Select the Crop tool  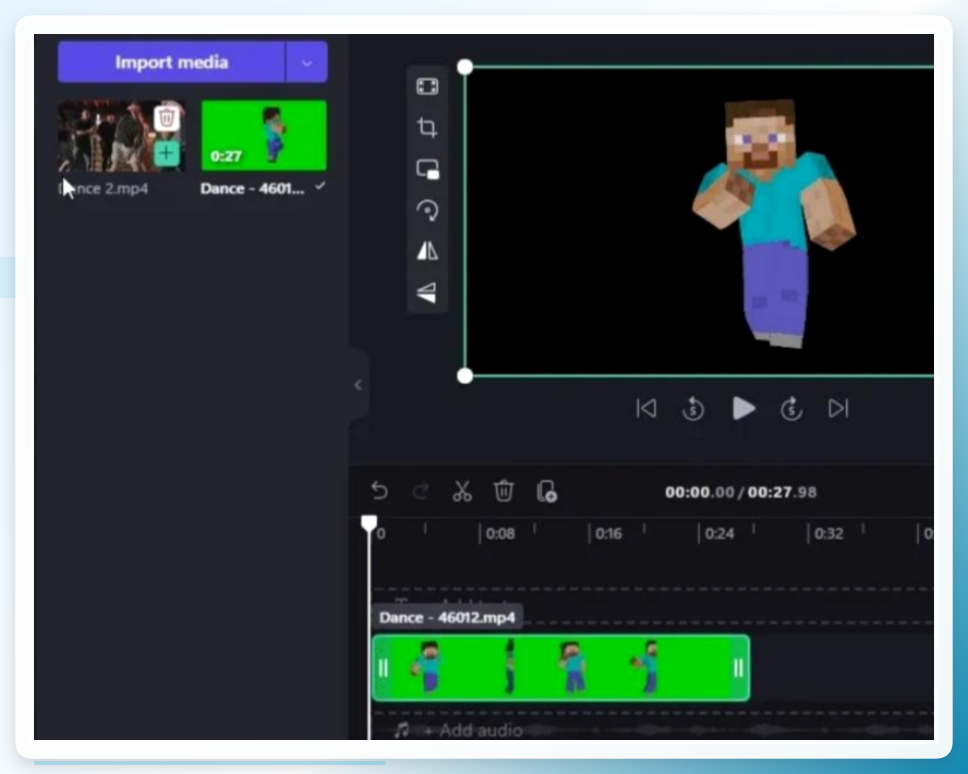tap(427, 127)
